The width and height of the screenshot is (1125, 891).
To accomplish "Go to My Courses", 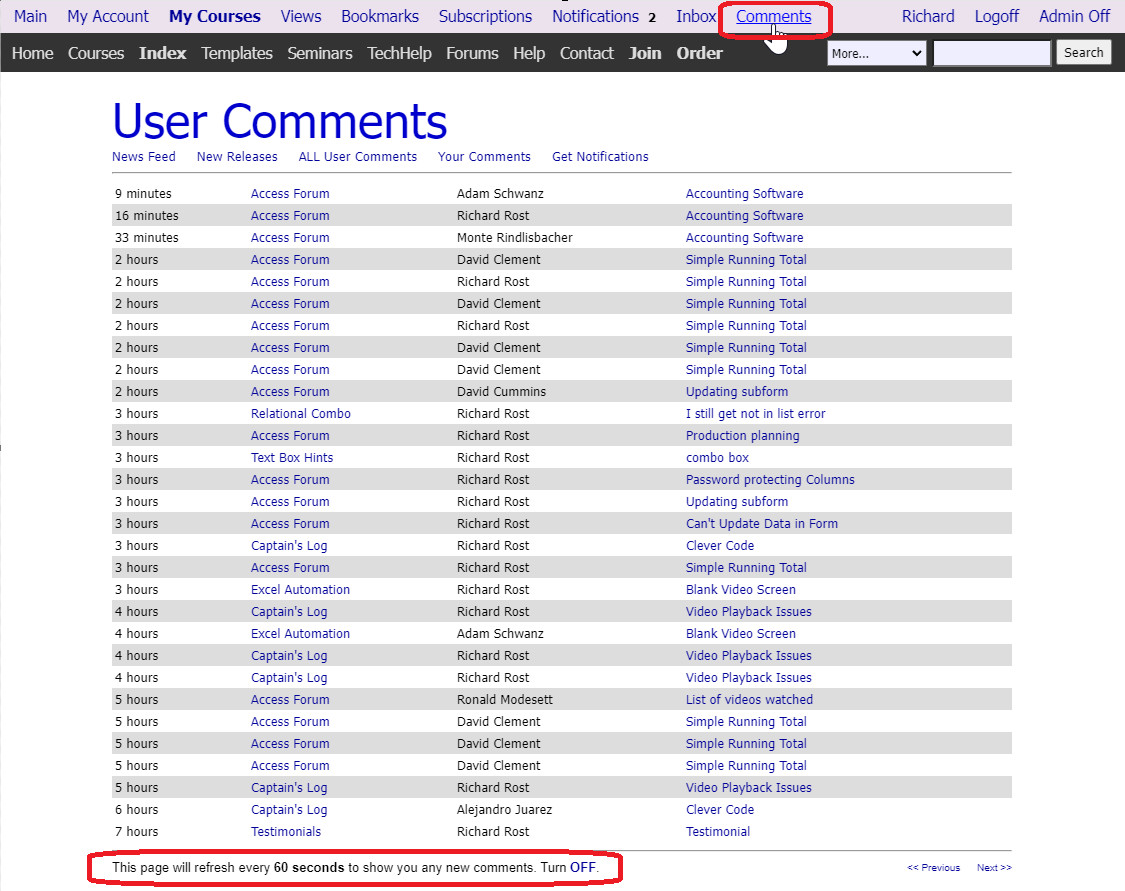I will pos(214,16).
